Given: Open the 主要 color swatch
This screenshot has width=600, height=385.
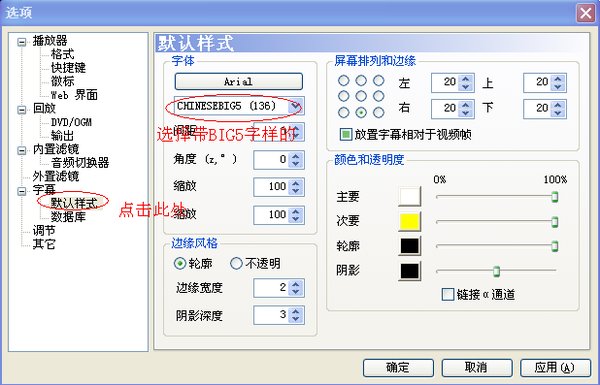Looking at the screenshot, I should pos(409,196).
